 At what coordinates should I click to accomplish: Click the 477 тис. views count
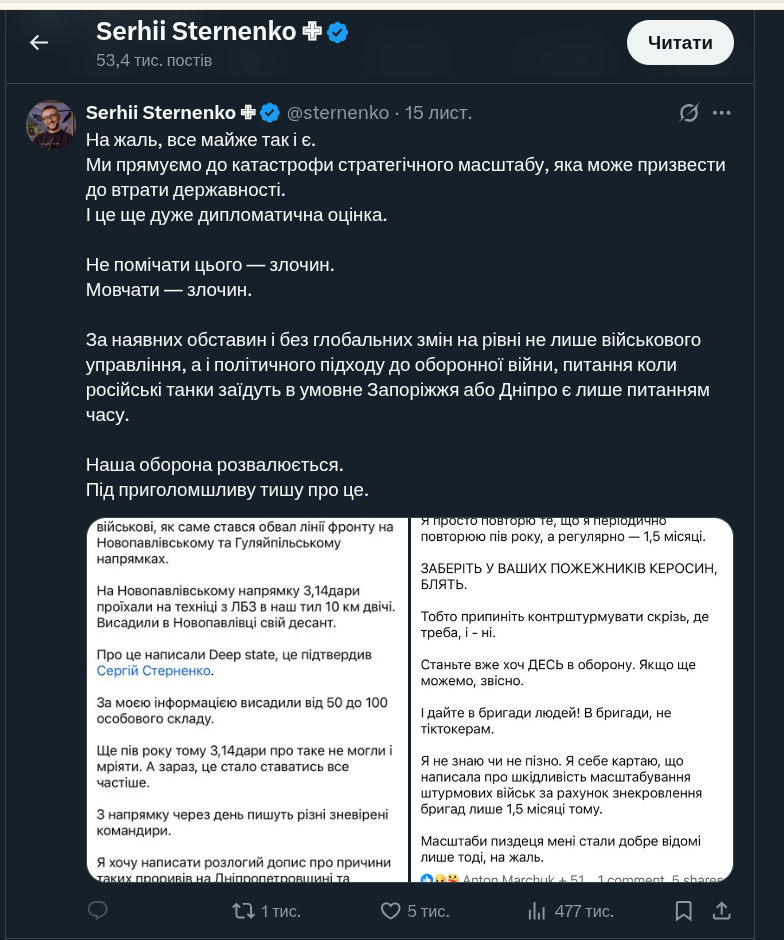(x=584, y=911)
